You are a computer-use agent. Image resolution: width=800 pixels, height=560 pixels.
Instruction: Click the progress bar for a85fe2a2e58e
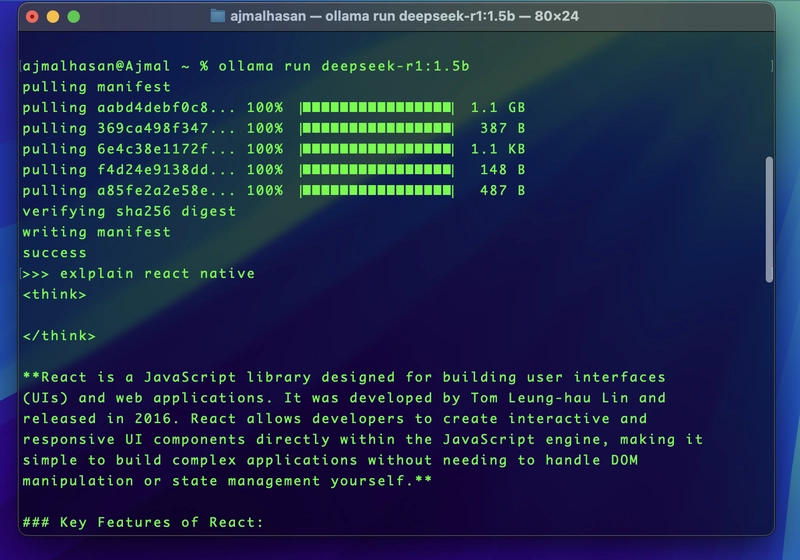[377, 190]
